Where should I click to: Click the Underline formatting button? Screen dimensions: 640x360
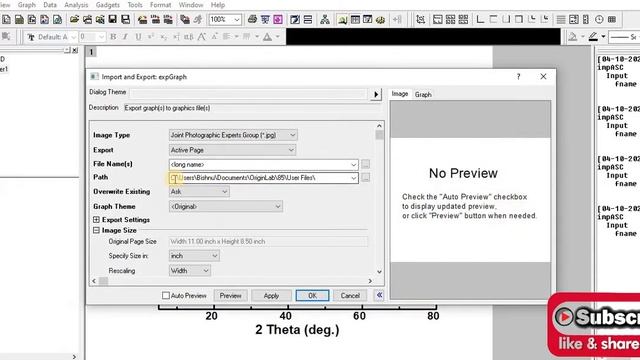[138, 37]
